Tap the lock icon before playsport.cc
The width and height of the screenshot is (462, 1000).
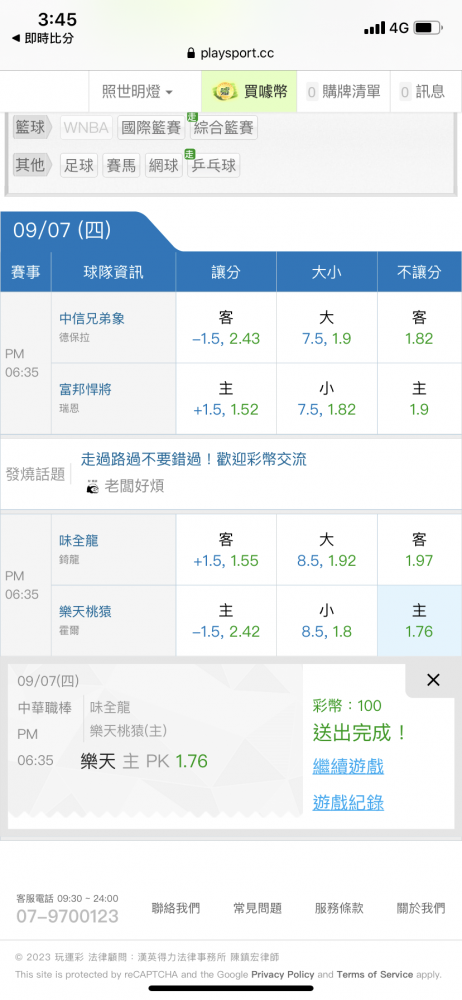pos(191,54)
